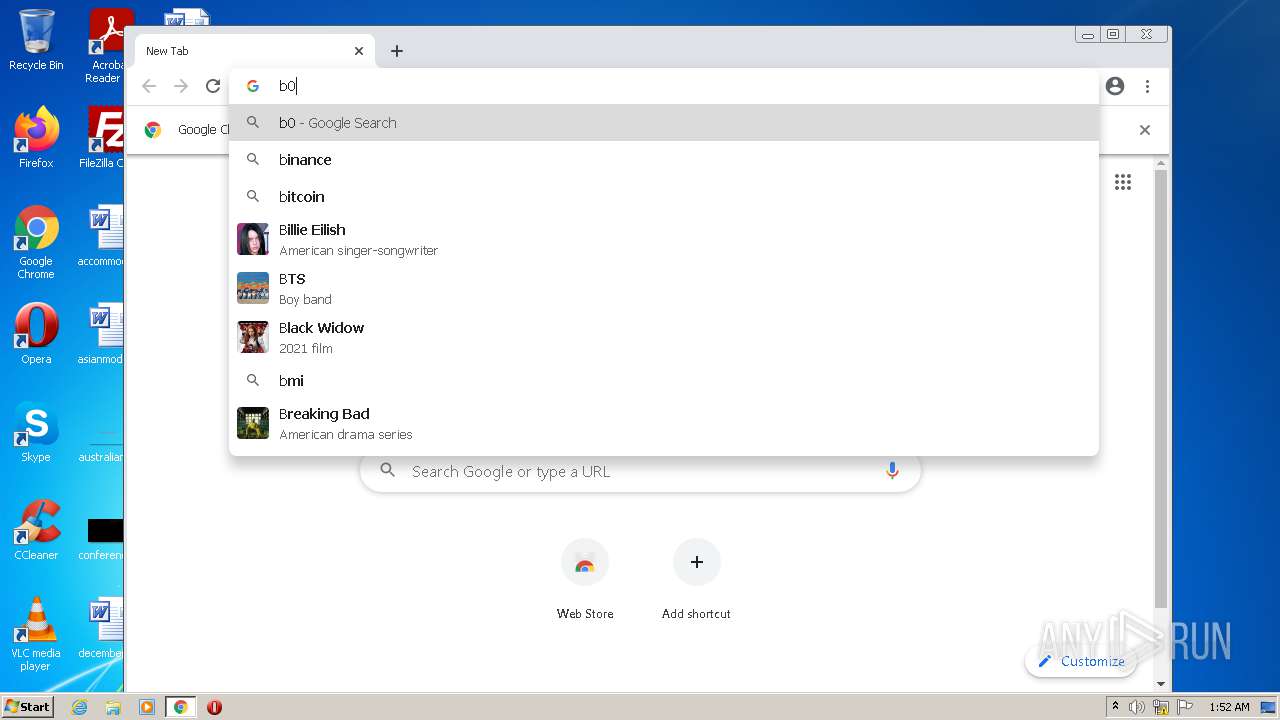Viewport: 1280px width, 720px height.
Task: Choose the bitcoin suggestion
Action: click(x=664, y=197)
